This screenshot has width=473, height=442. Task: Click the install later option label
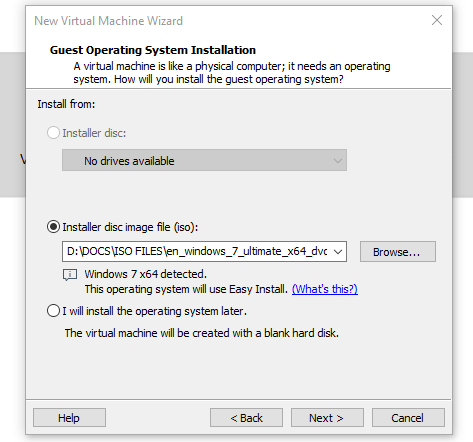click(x=155, y=311)
